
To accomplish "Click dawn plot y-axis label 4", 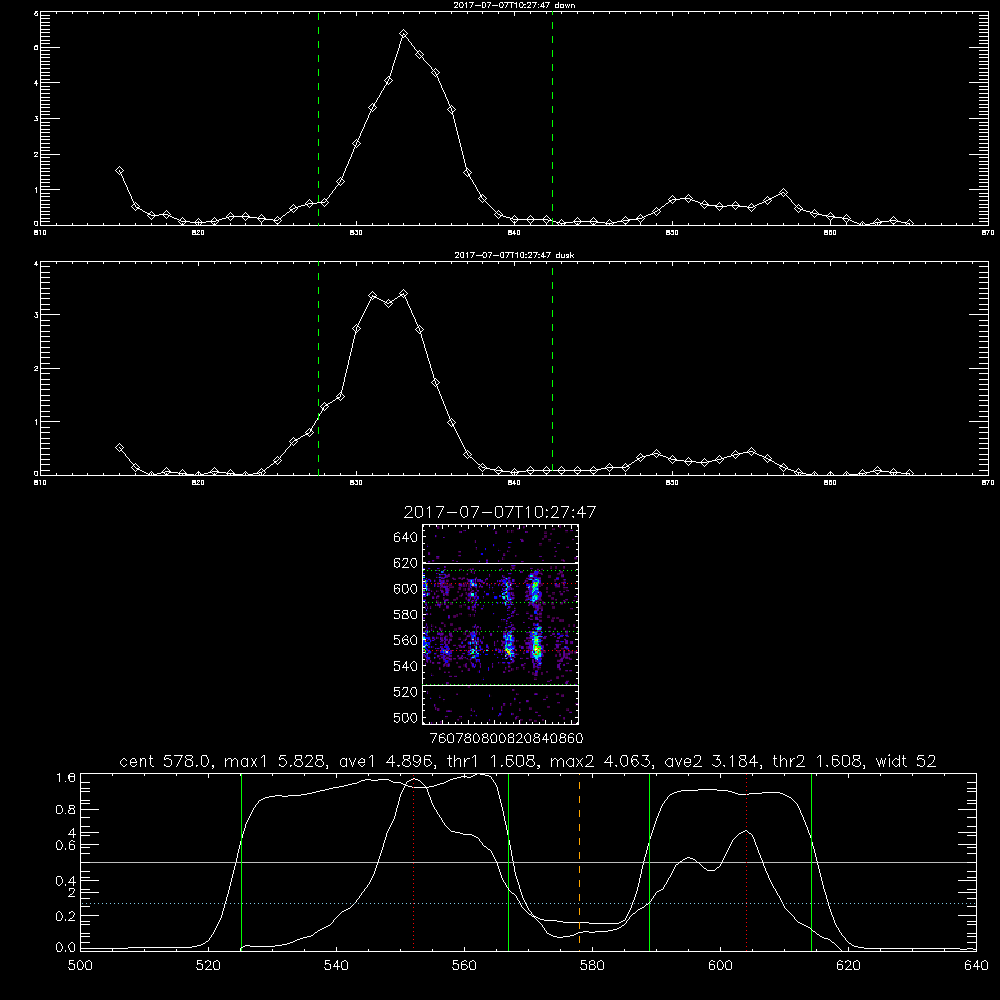I will [x=36, y=83].
